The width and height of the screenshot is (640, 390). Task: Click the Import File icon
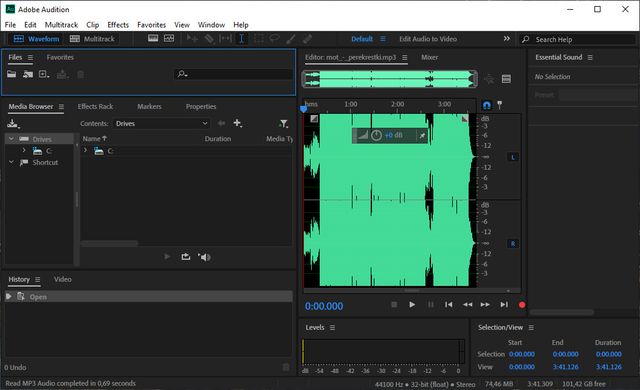(28, 74)
